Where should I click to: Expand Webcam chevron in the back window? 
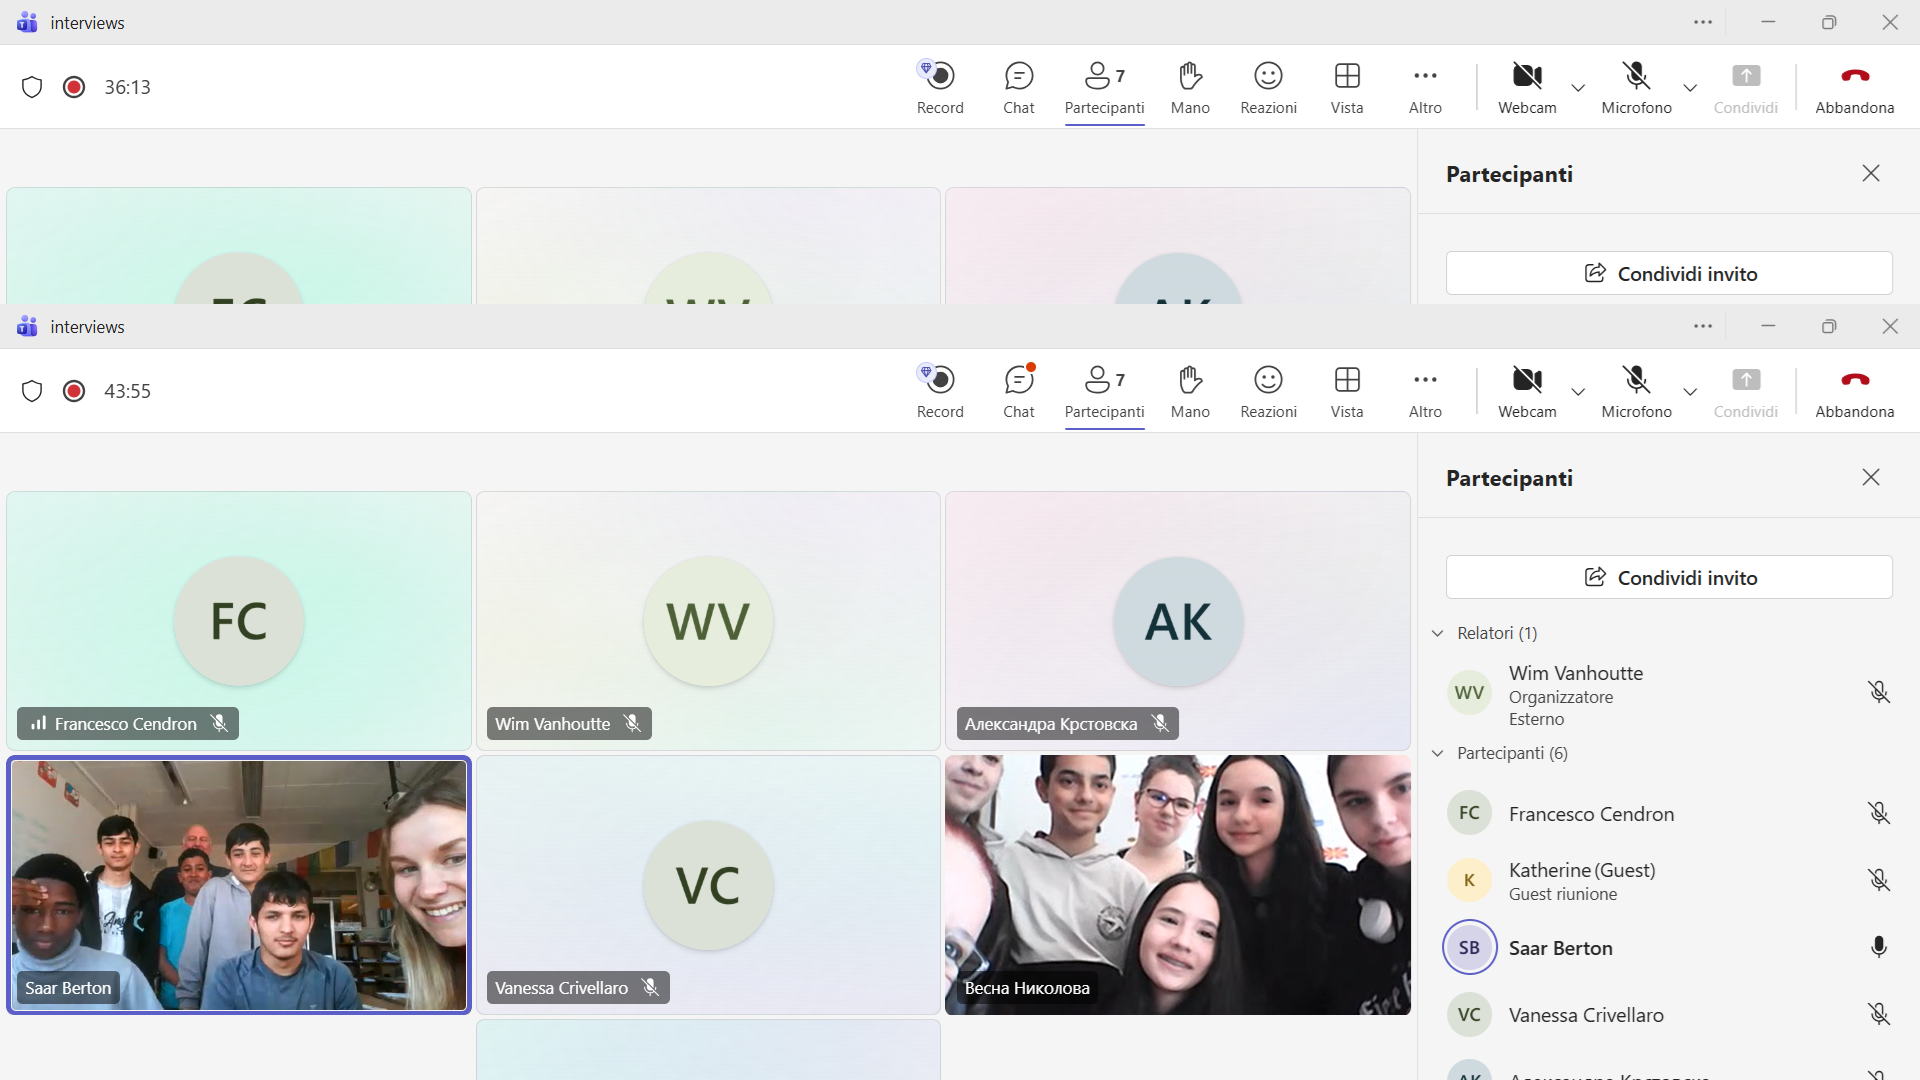[1578, 88]
